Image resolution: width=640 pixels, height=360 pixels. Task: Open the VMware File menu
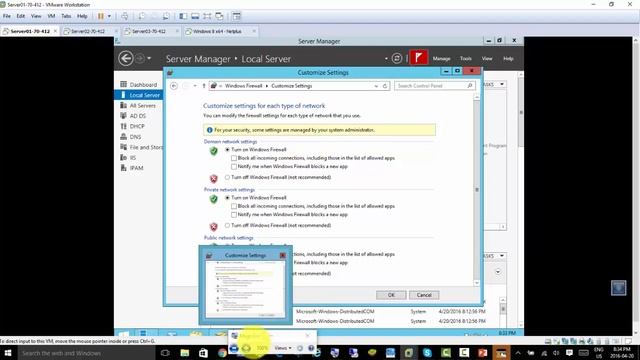point(7,16)
